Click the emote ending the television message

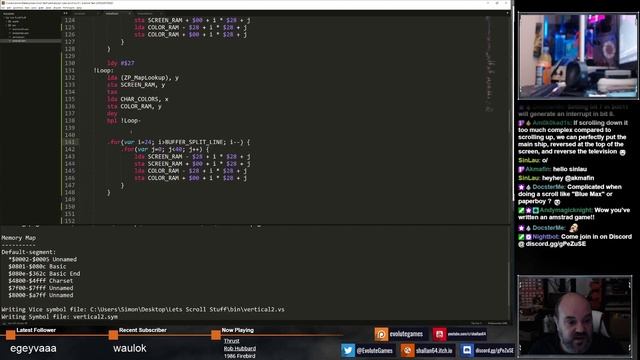pos(622,152)
